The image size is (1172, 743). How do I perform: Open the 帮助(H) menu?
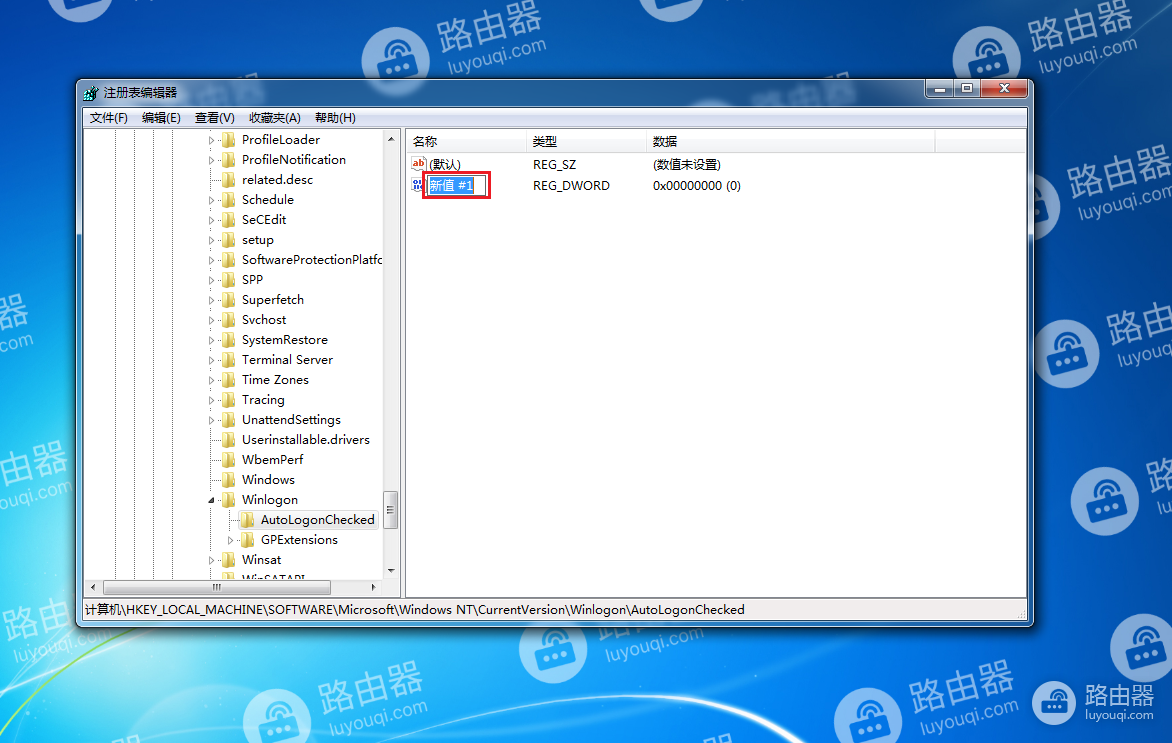tap(335, 118)
